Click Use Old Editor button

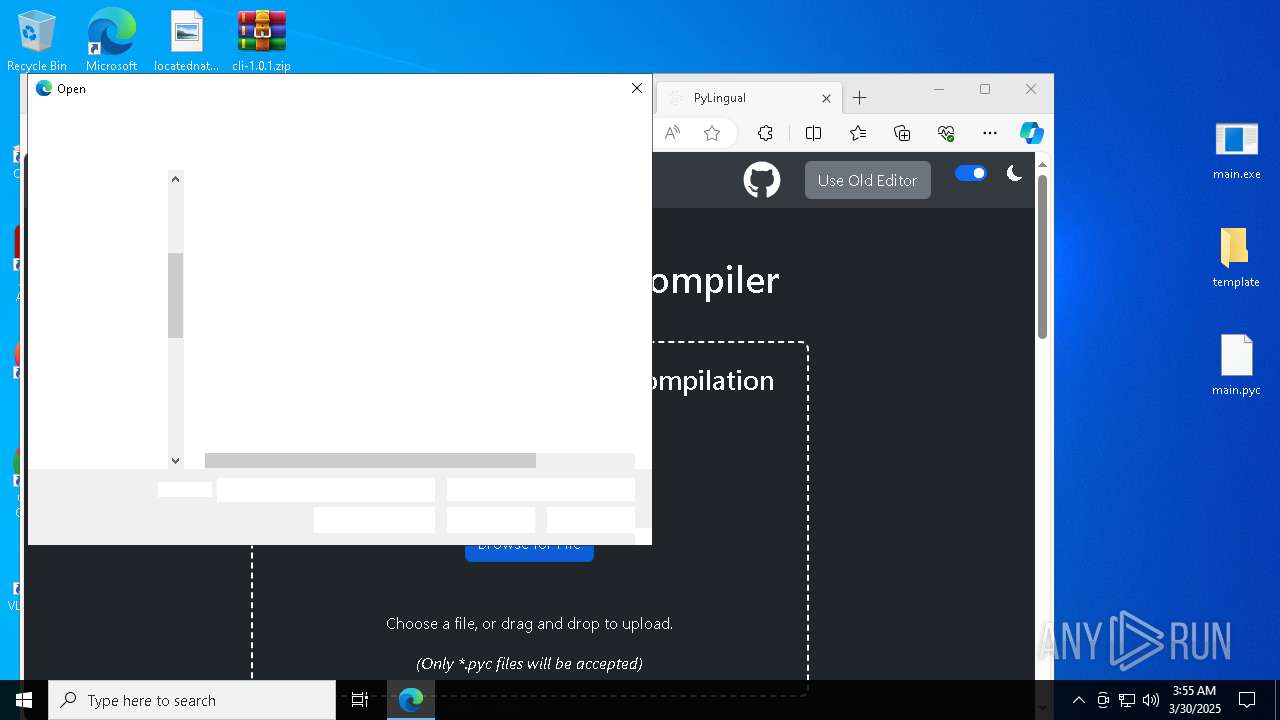click(x=867, y=180)
